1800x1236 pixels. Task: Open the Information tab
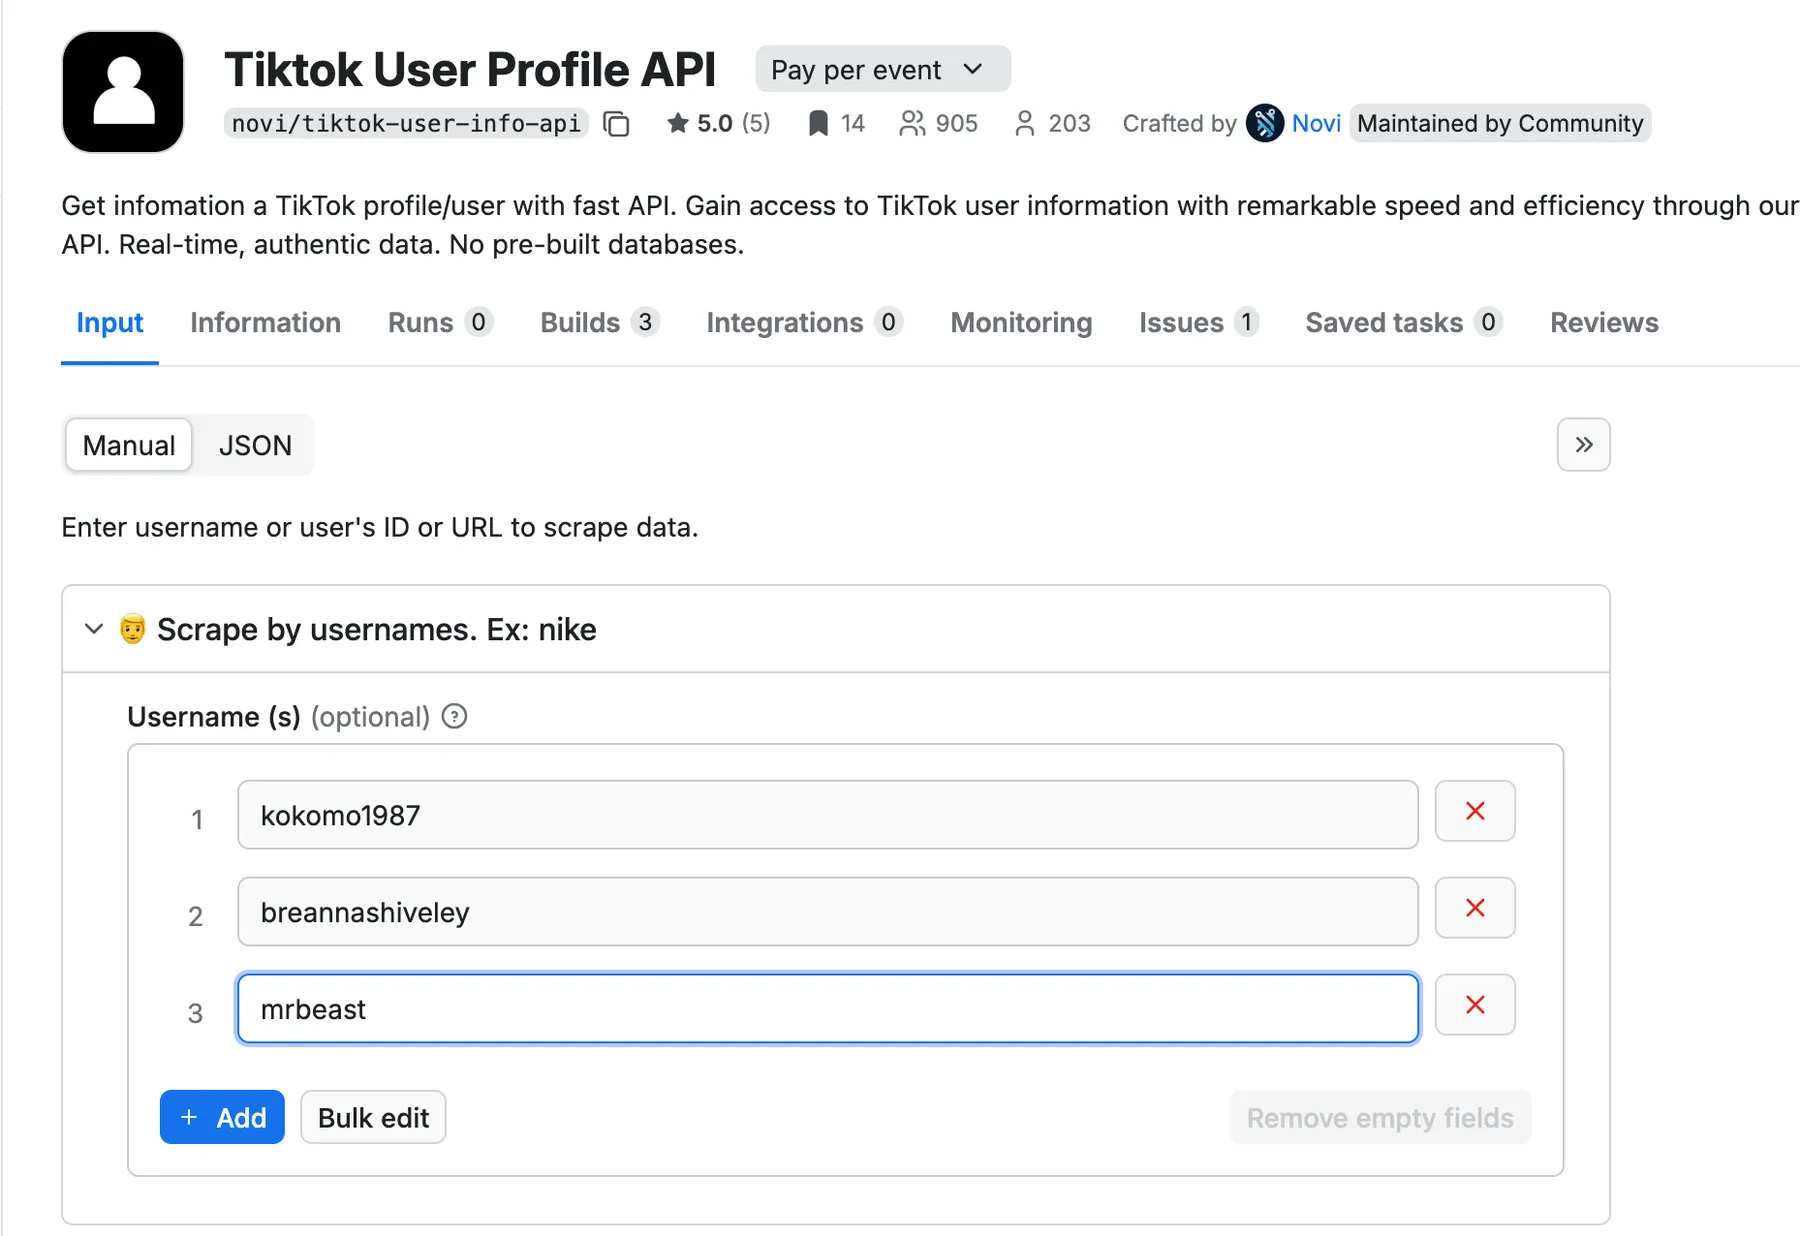click(x=265, y=323)
